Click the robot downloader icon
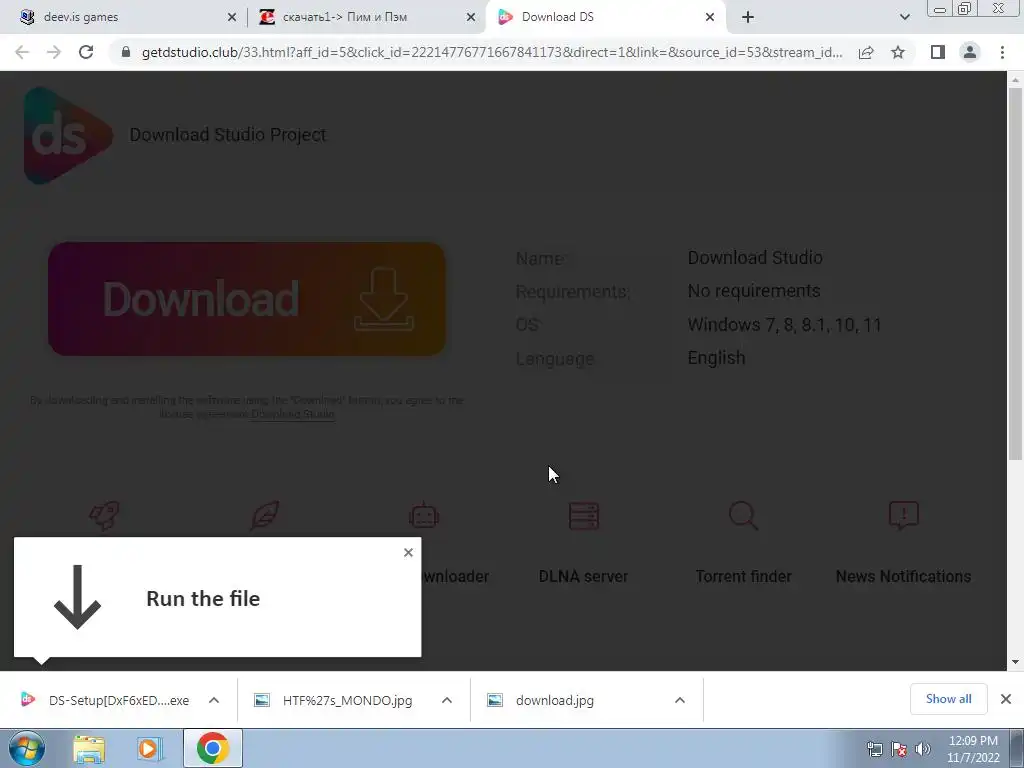Image resolution: width=1024 pixels, height=768 pixels. point(424,515)
